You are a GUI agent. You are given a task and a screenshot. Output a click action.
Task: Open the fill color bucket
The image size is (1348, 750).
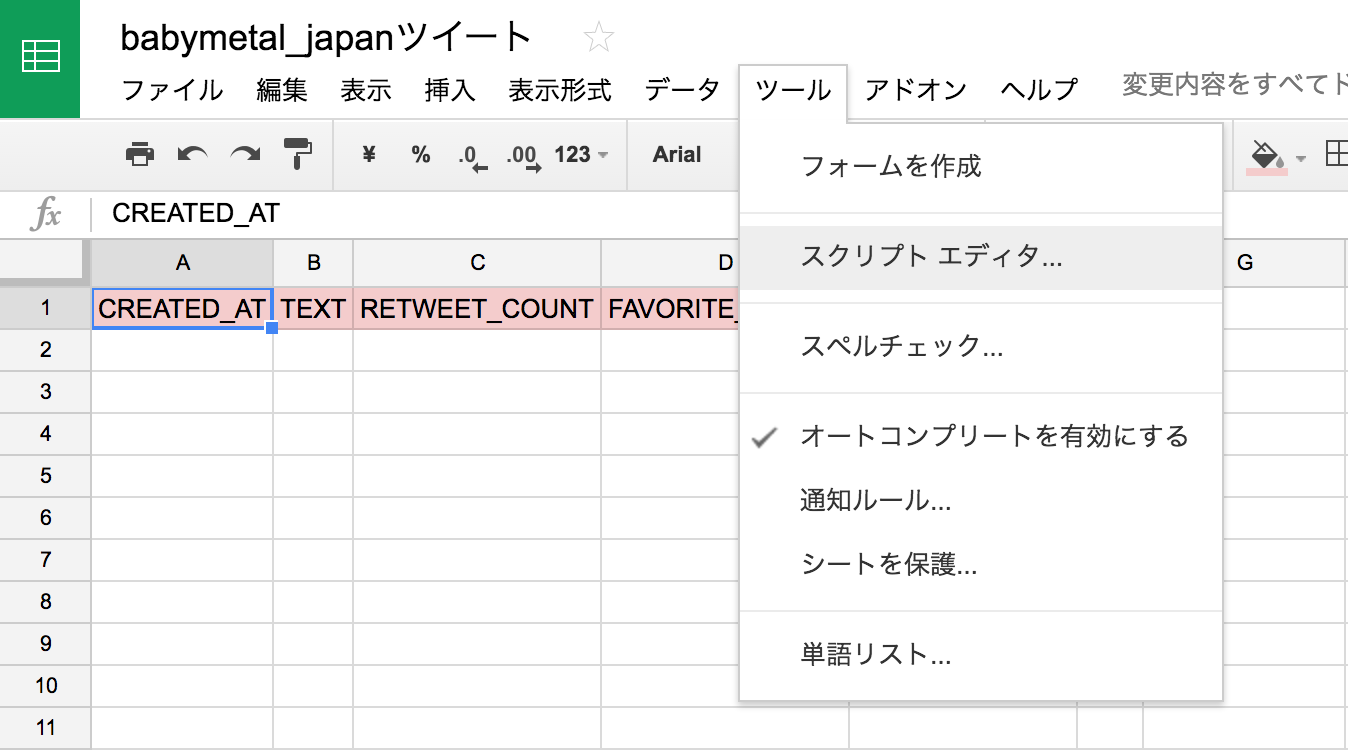tap(1267, 156)
